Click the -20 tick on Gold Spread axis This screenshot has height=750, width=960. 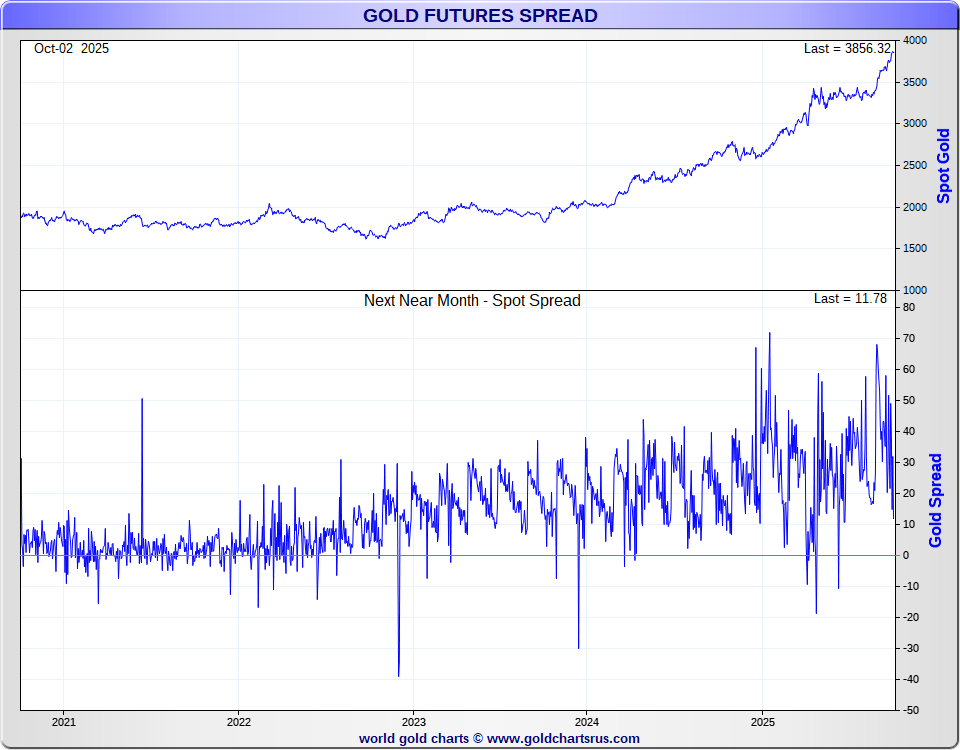911,617
